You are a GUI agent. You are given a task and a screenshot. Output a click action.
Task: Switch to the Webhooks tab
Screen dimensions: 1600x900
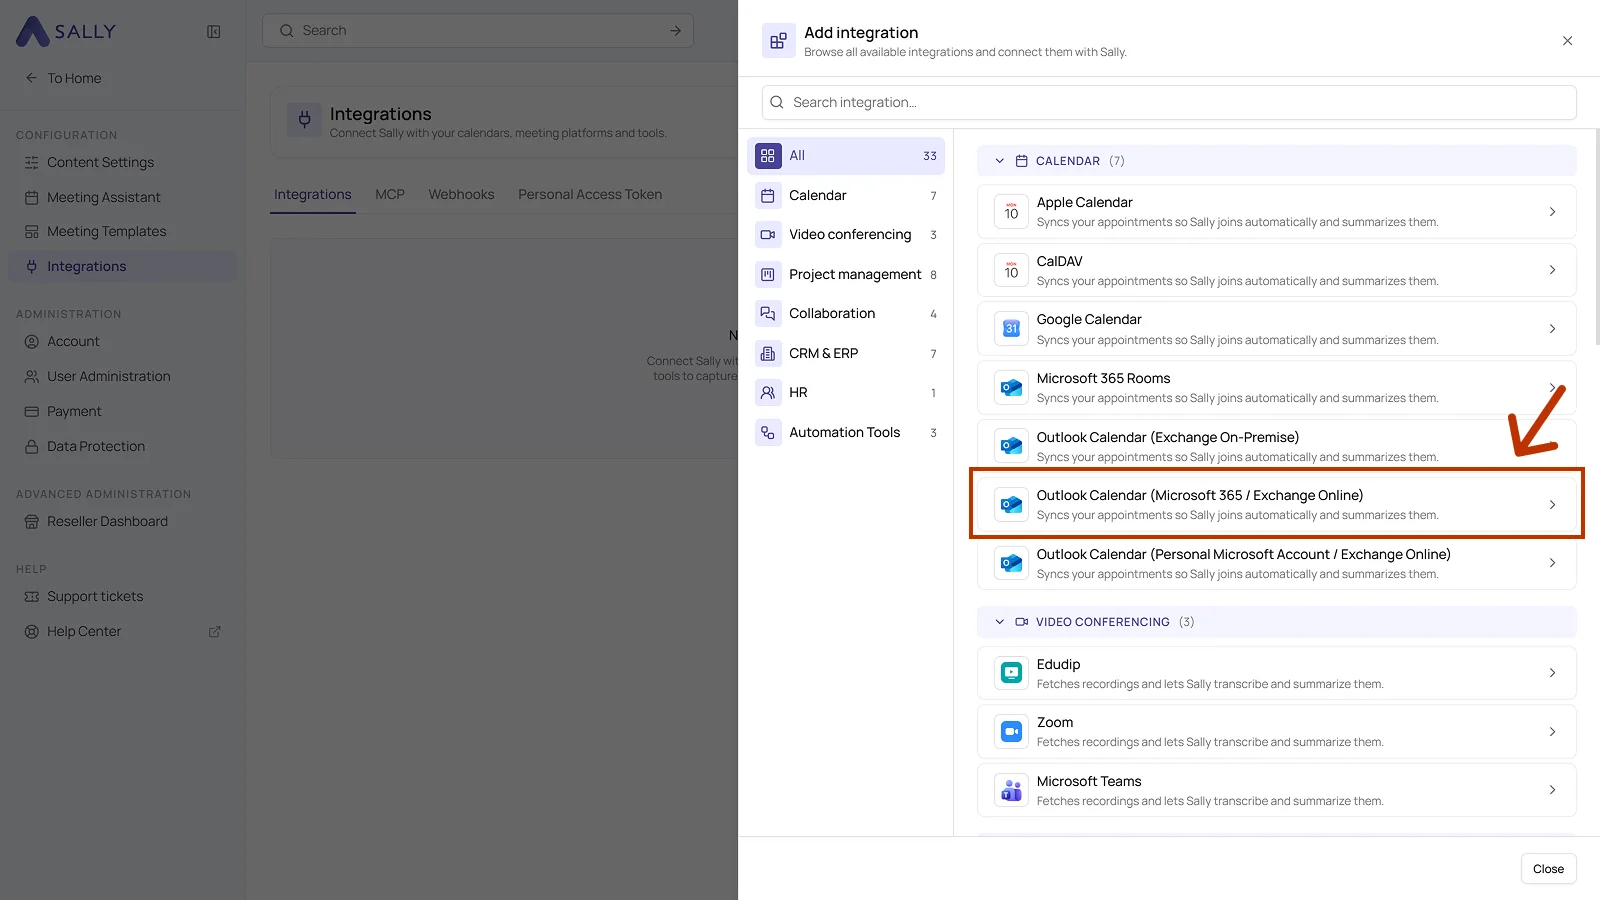[461, 195]
